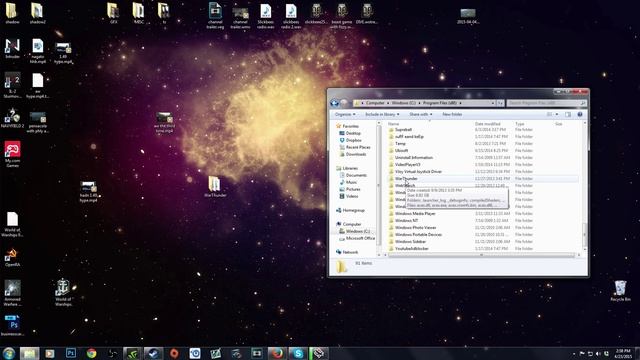Image resolution: width=640 pixels, height=360 pixels.
Task: Open Firefox from the taskbar
Action: pyautogui.click(x=278, y=353)
